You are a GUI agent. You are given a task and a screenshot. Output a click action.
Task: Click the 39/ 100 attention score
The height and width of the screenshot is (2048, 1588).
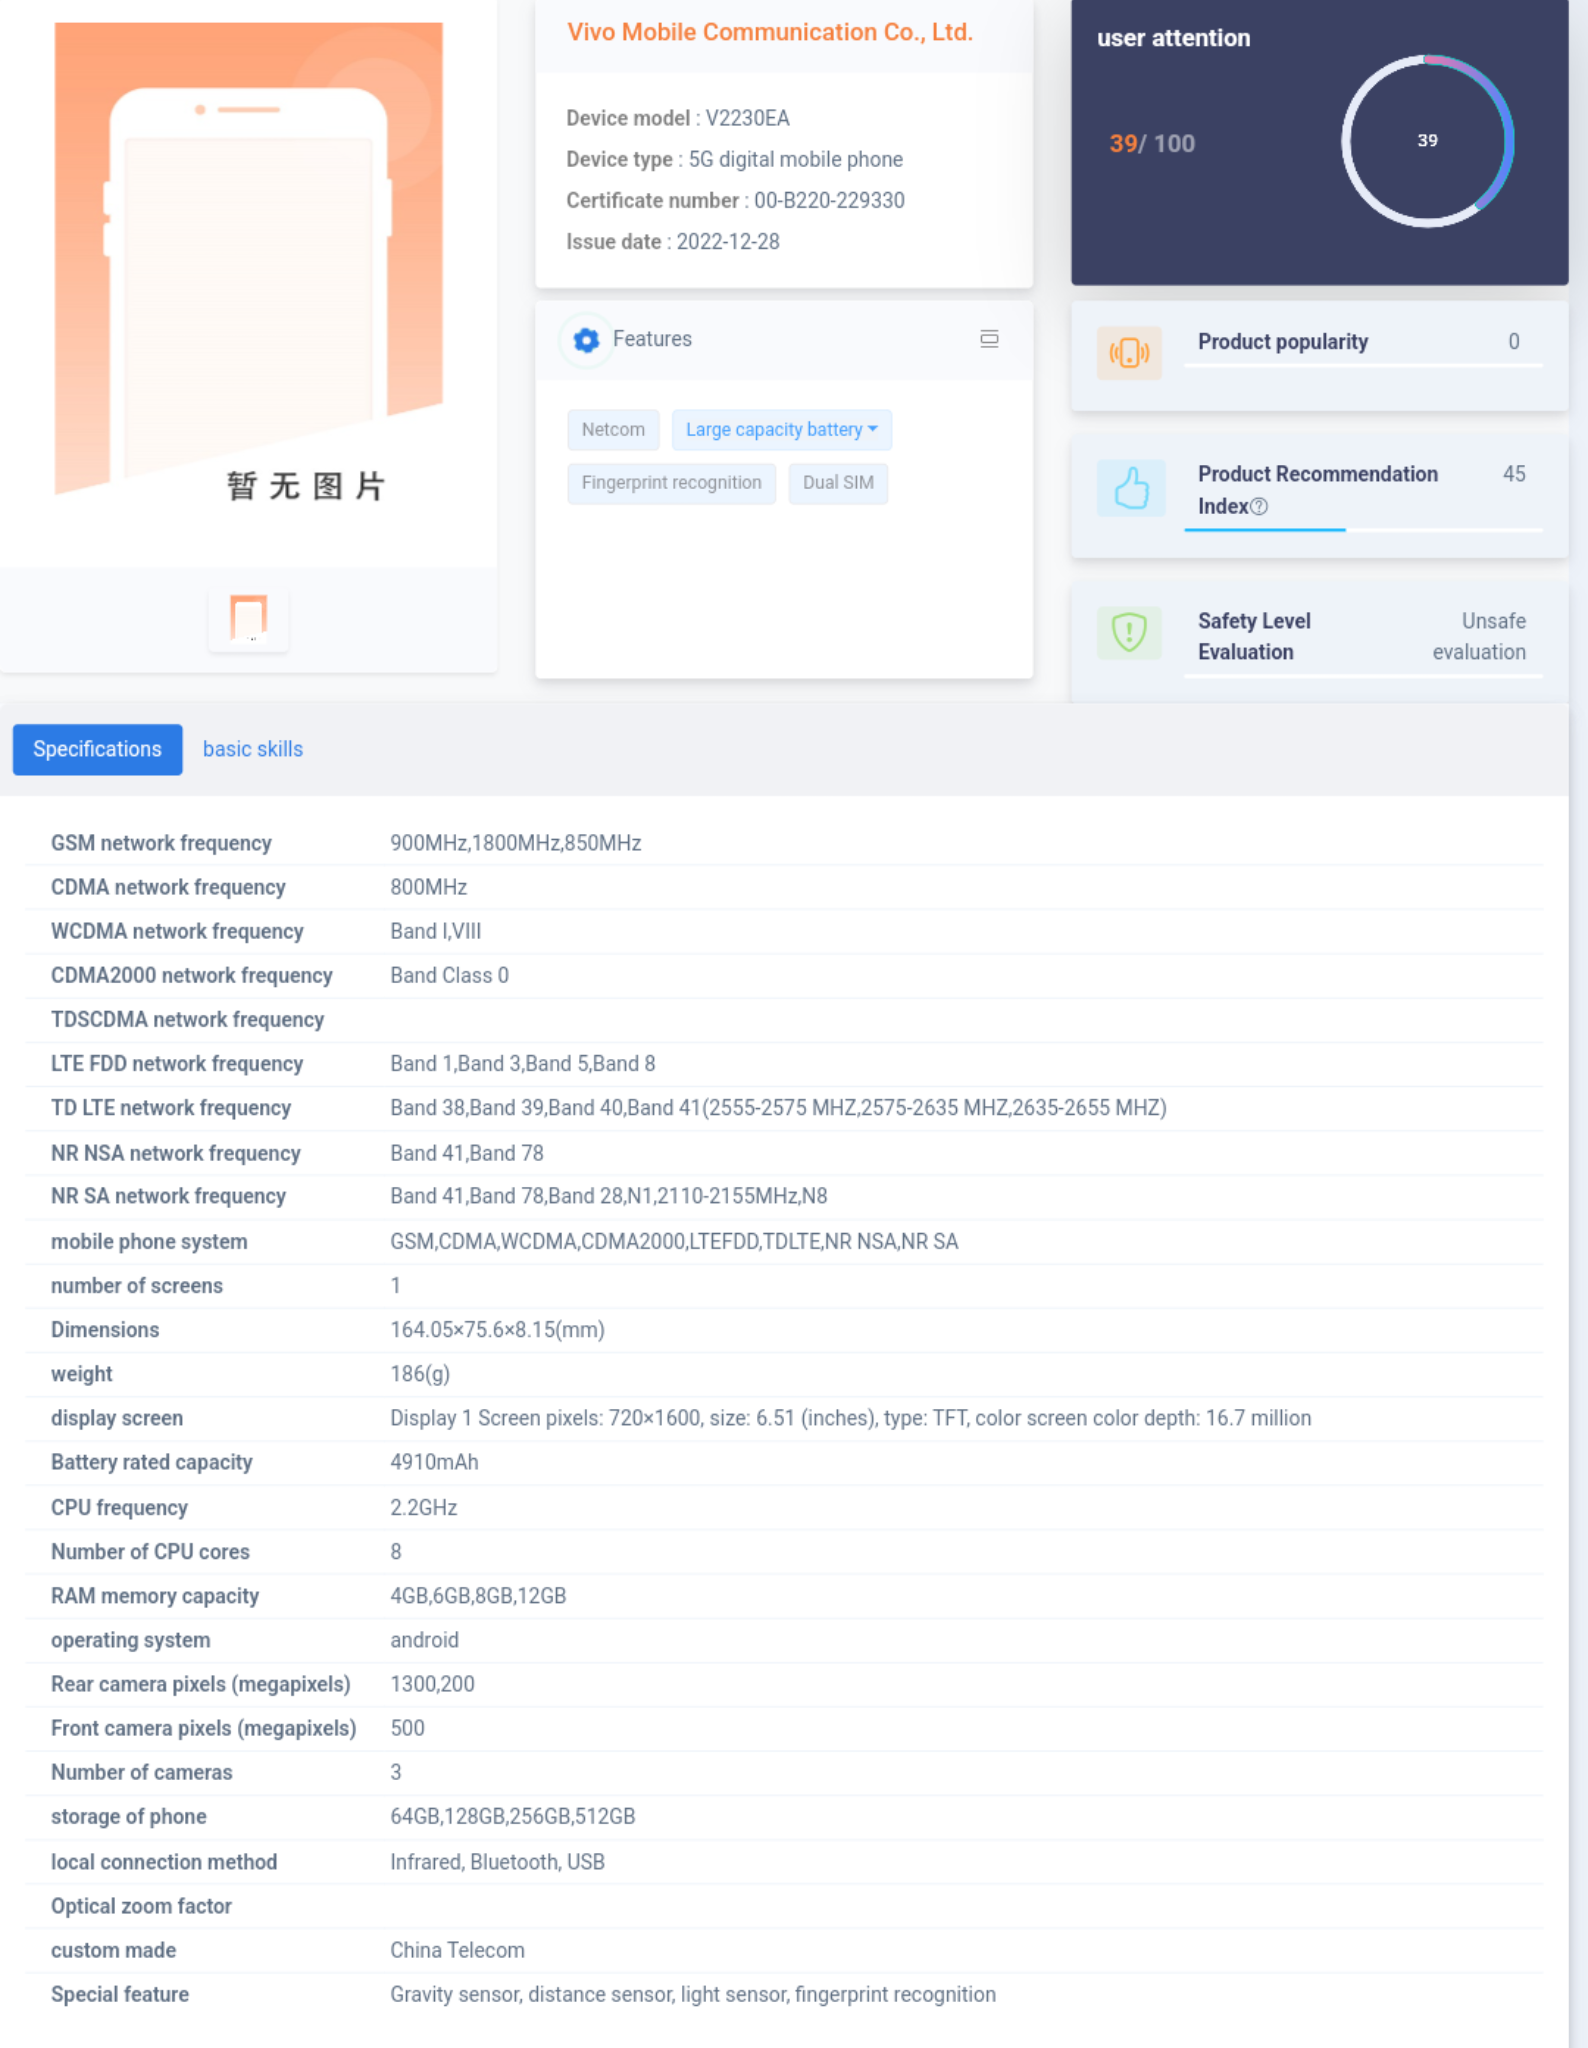click(1152, 144)
